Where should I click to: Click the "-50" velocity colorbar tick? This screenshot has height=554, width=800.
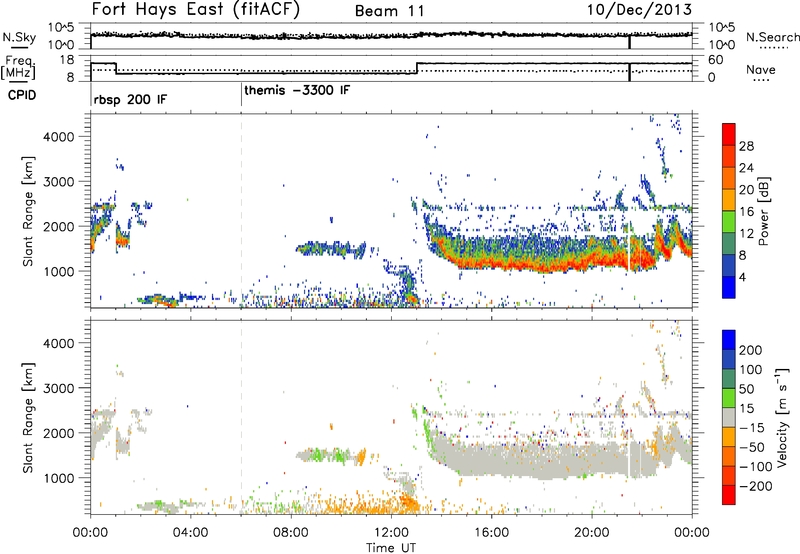coord(752,447)
